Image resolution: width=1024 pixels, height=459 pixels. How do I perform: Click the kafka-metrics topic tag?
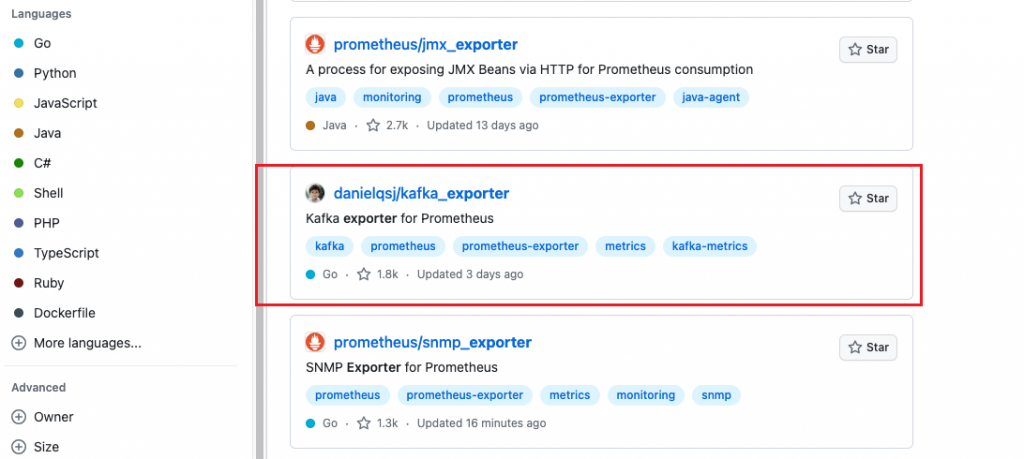[x=710, y=246]
